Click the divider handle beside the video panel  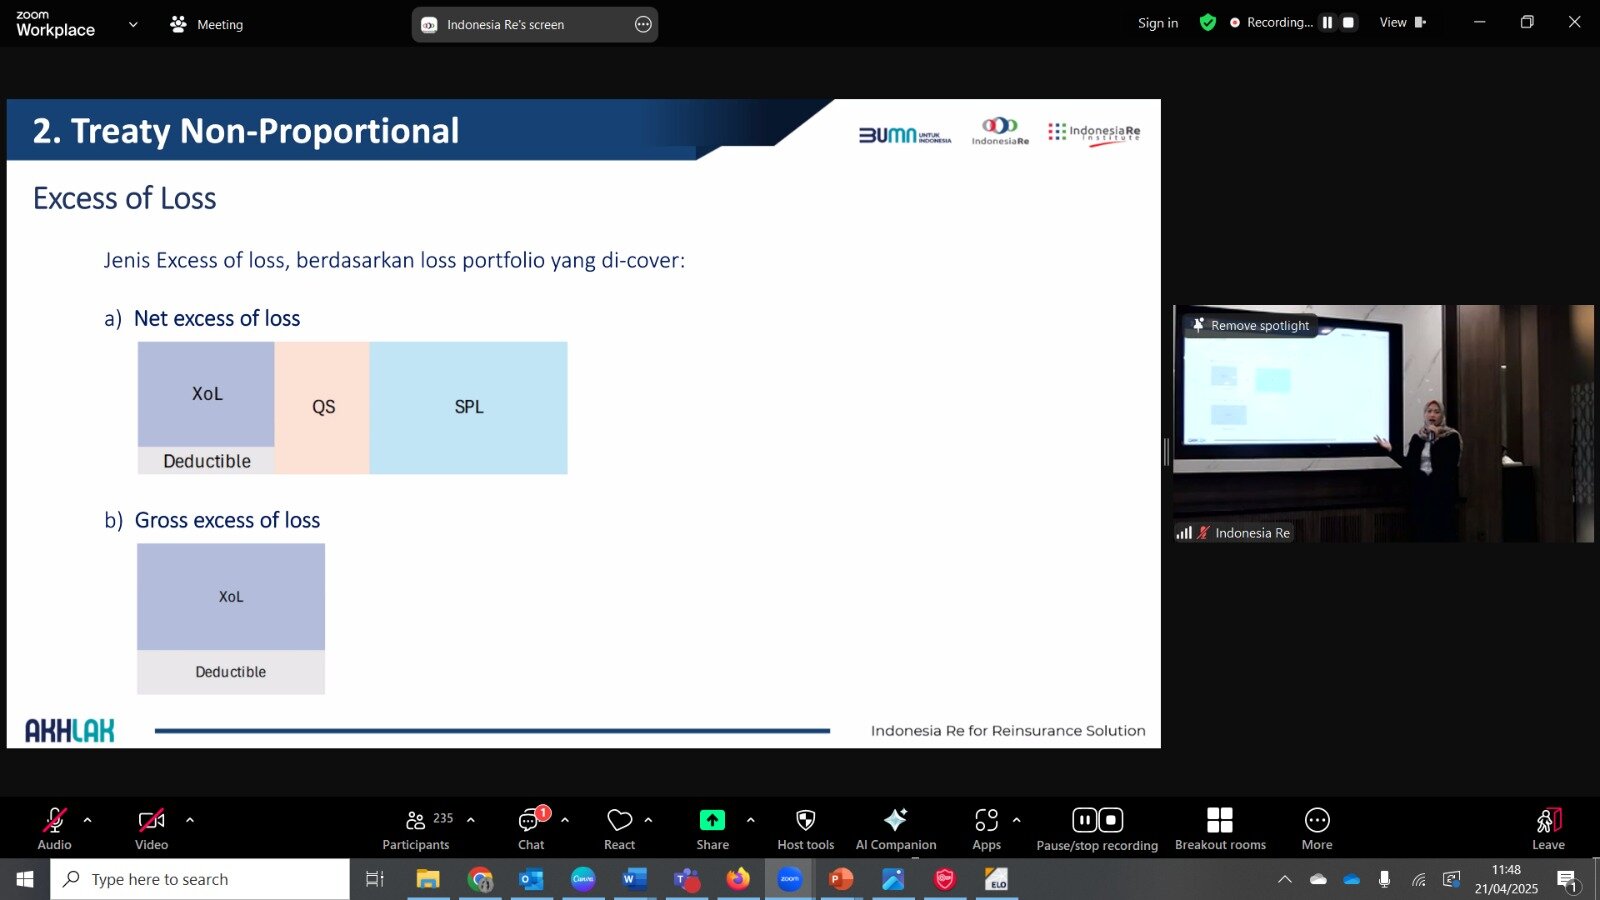click(x=1166, y=452)
